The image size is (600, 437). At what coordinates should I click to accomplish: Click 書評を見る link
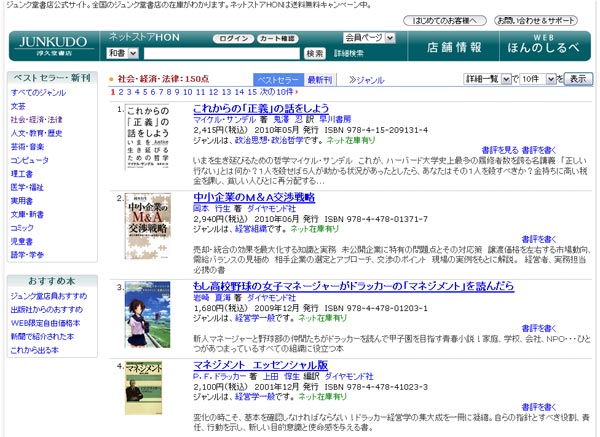[x=500, y=150]
